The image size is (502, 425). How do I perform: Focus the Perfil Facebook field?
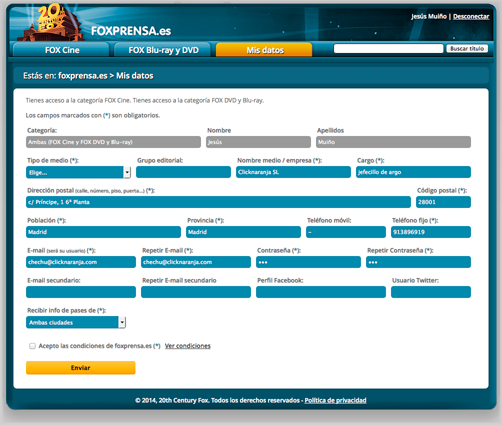321,292
